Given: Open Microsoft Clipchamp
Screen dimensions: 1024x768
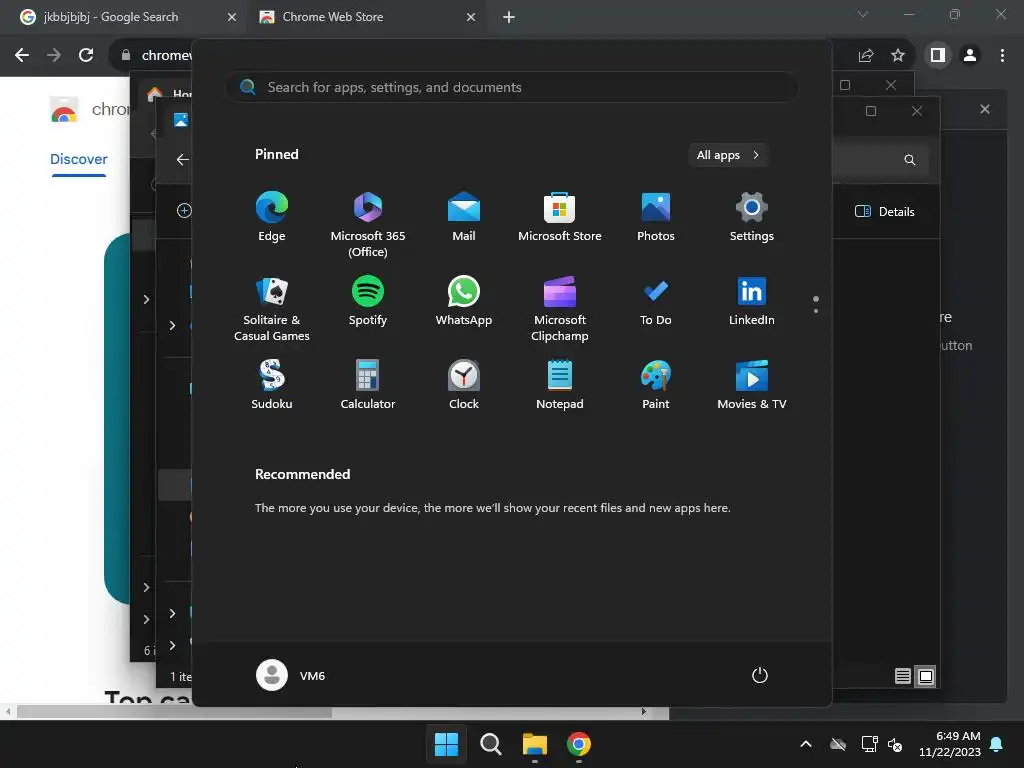Looking at the screenshot, I should [560, 309].
